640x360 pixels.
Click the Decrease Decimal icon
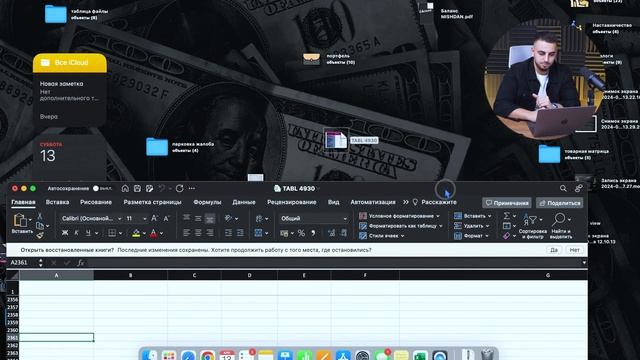click(x=344, y=233)
